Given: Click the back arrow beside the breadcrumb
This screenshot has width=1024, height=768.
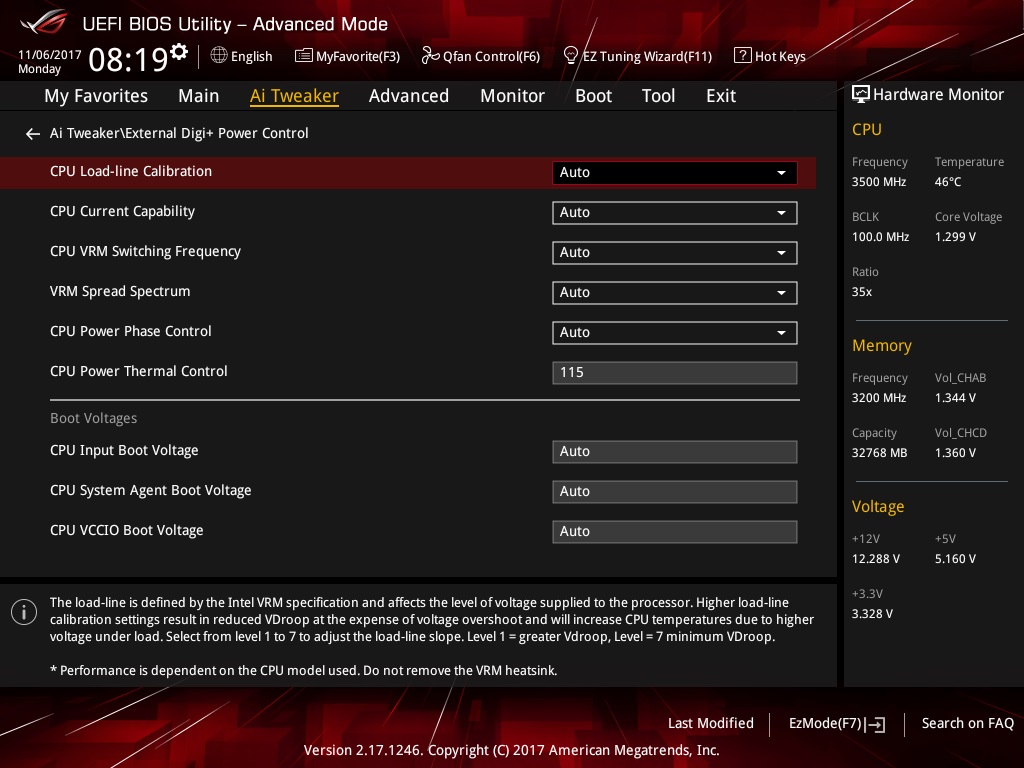Looking at the screenshot, I should tap(33, 134).
